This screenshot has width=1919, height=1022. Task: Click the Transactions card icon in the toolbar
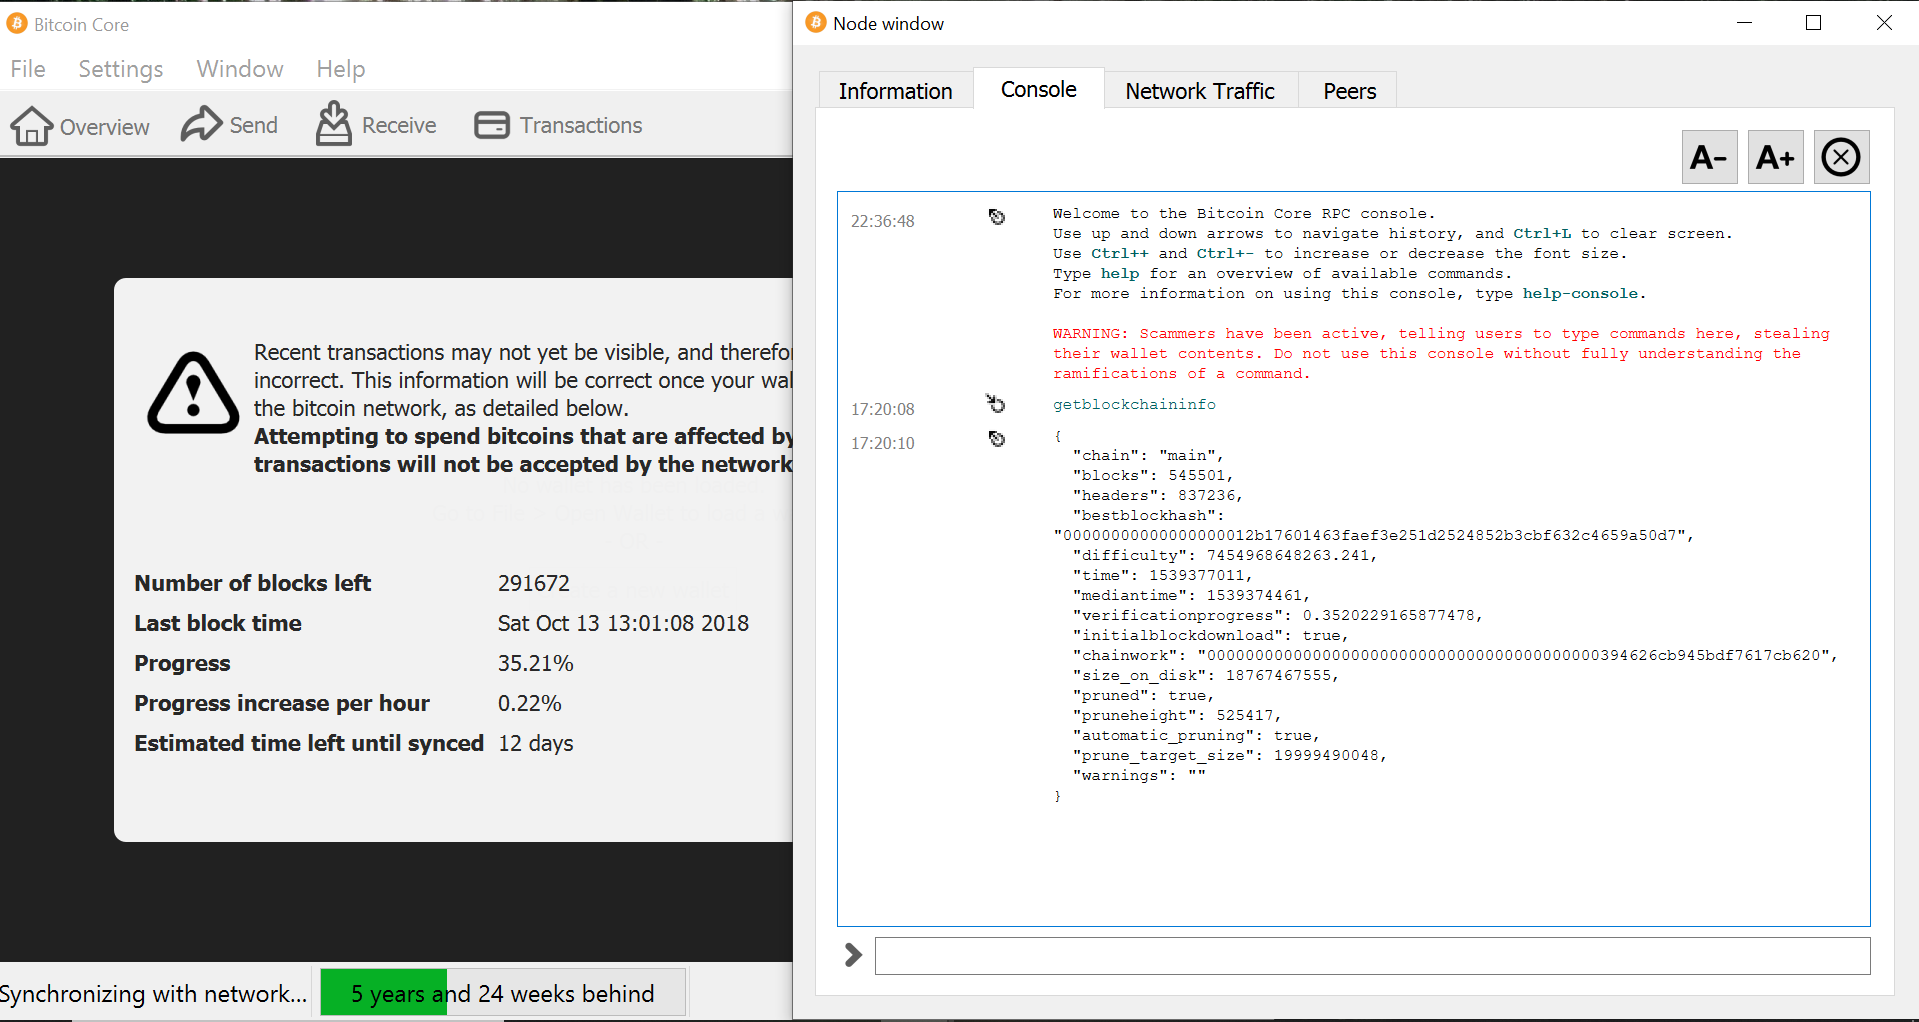pos(492,125)
